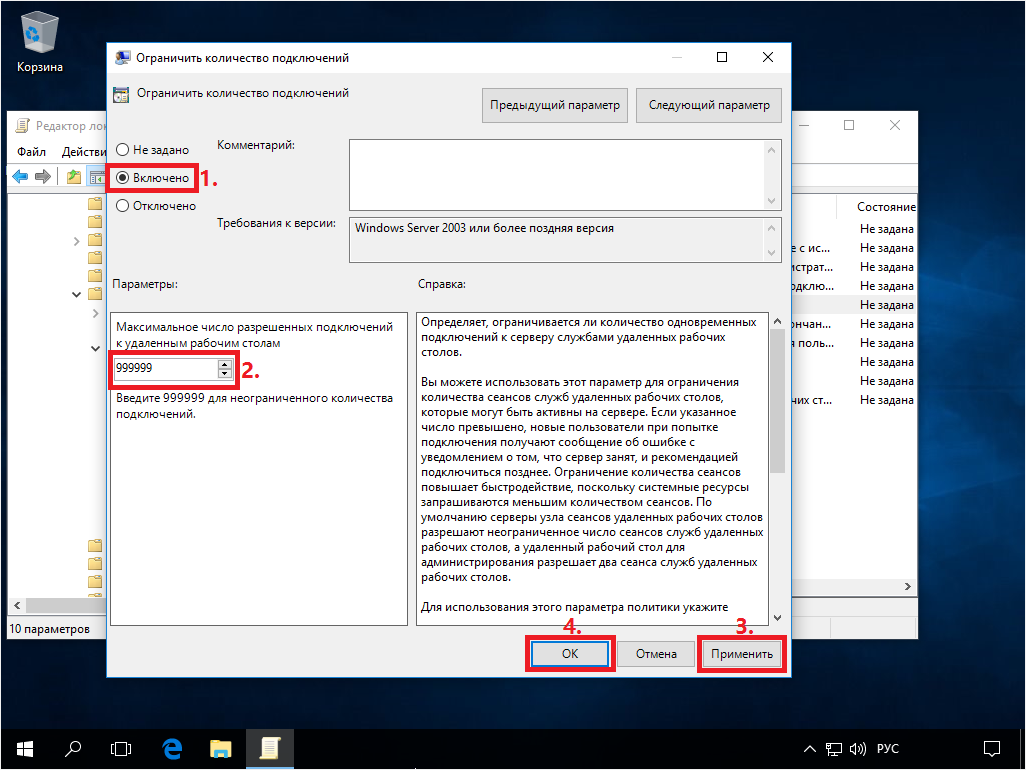The height and width of the screenshot is (770, 1026).
Task: Click the Forward arrow in Group Policy Editor
Action: point(43,177)
